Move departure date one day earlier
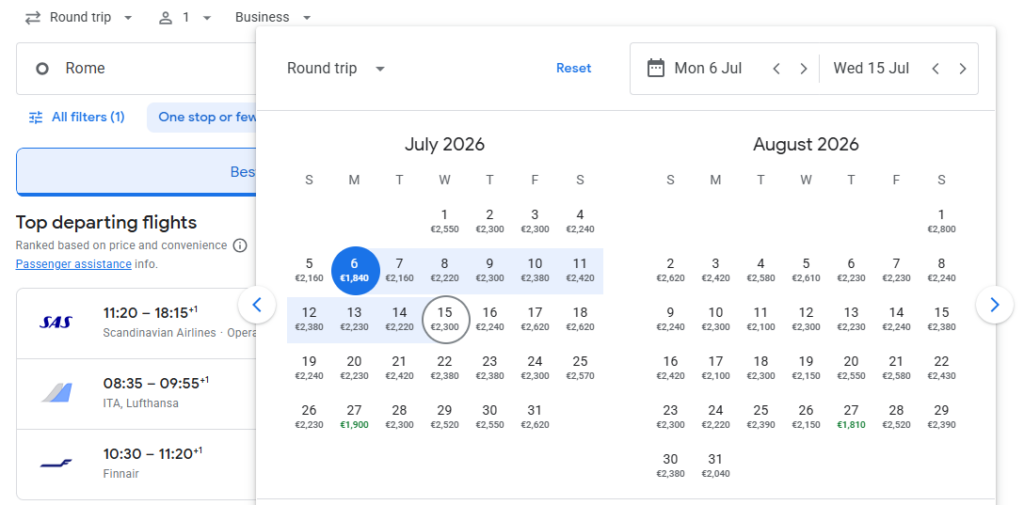The height and width of the screenshot is (505, 1024). tap(776, 69)
